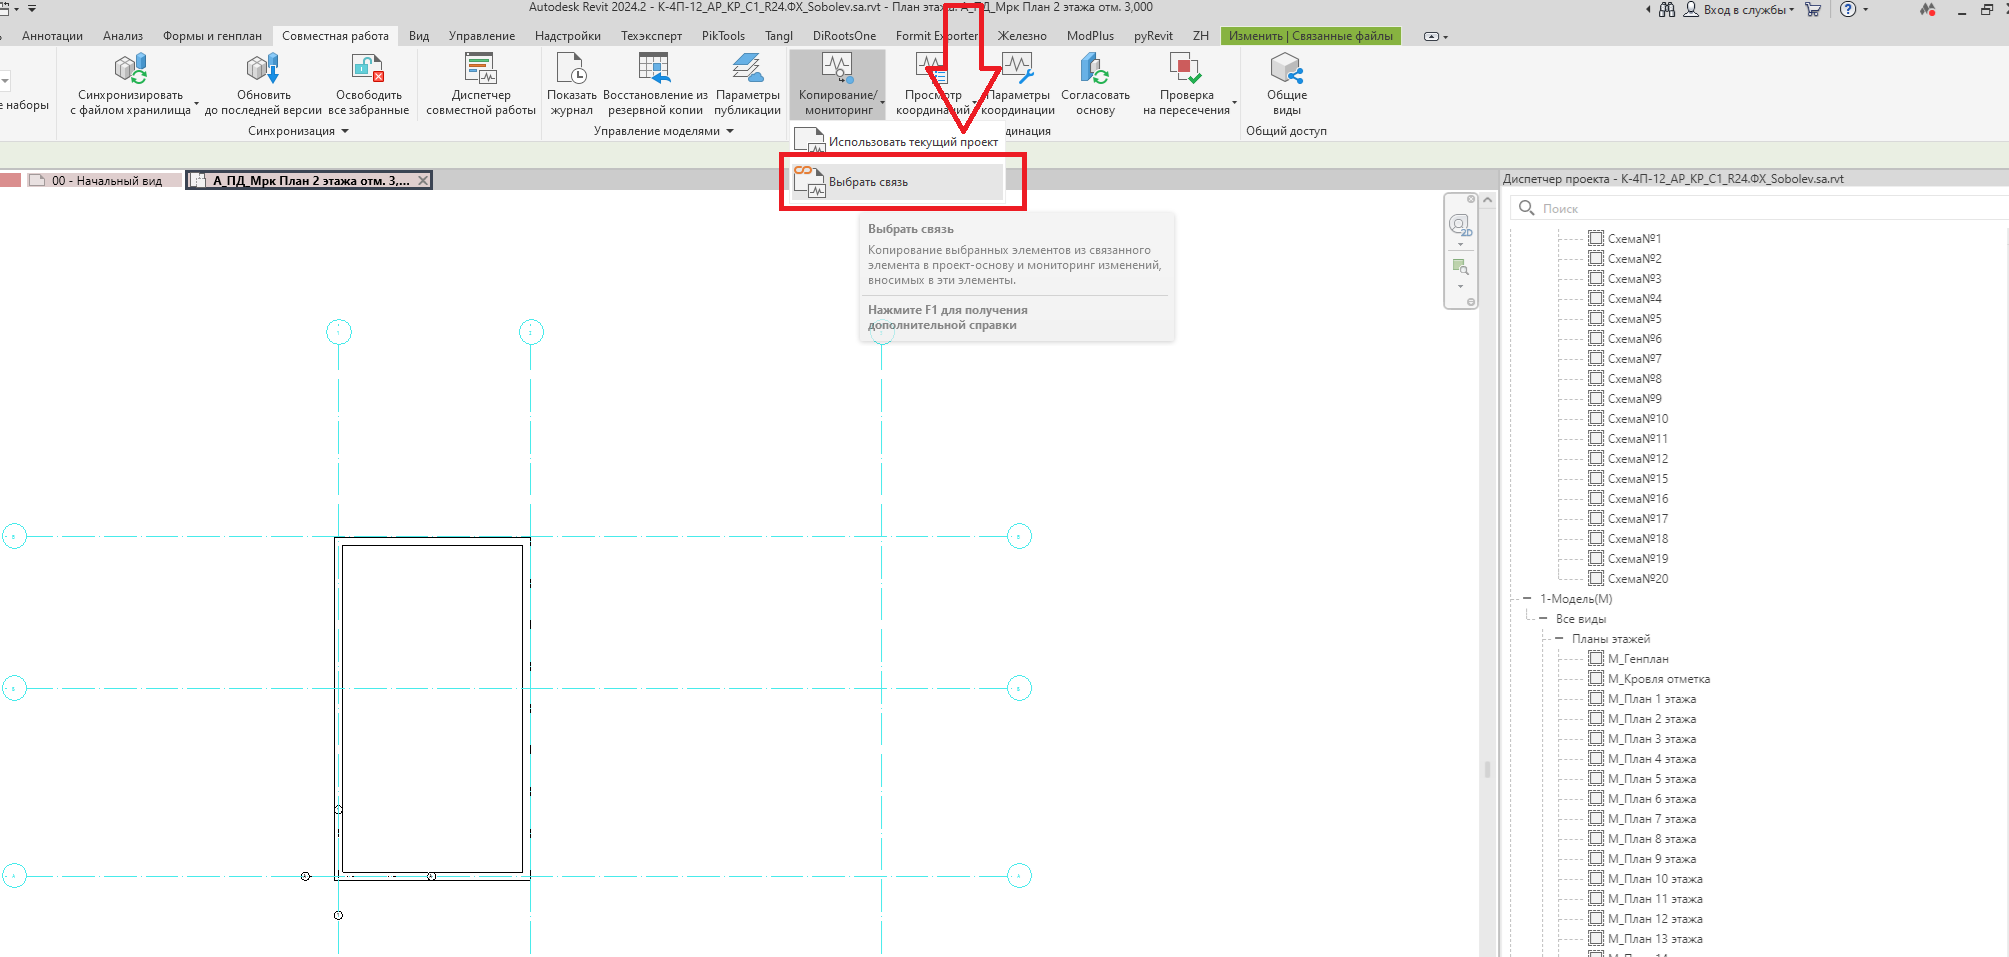Click the zoom region icon in navigation bar
Viewport: 2009px width, 957px height.
point(1460,267)
